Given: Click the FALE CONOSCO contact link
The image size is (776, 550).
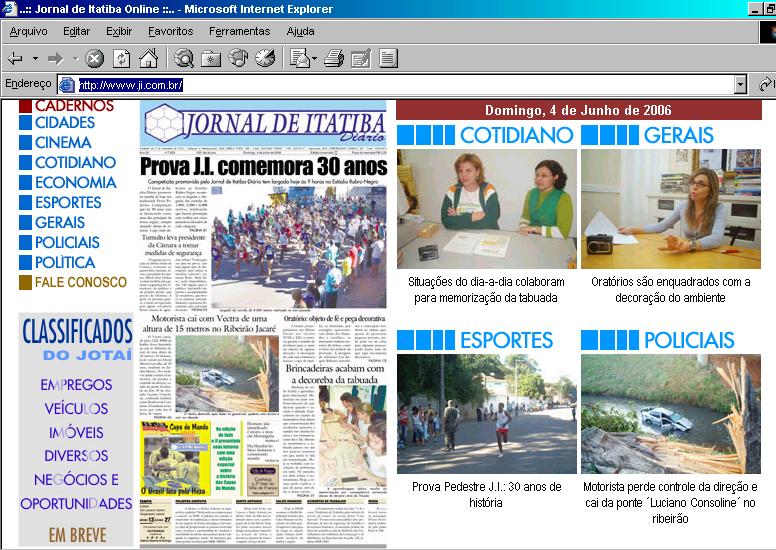Looking at the screenshot, I should click(81, 282).
